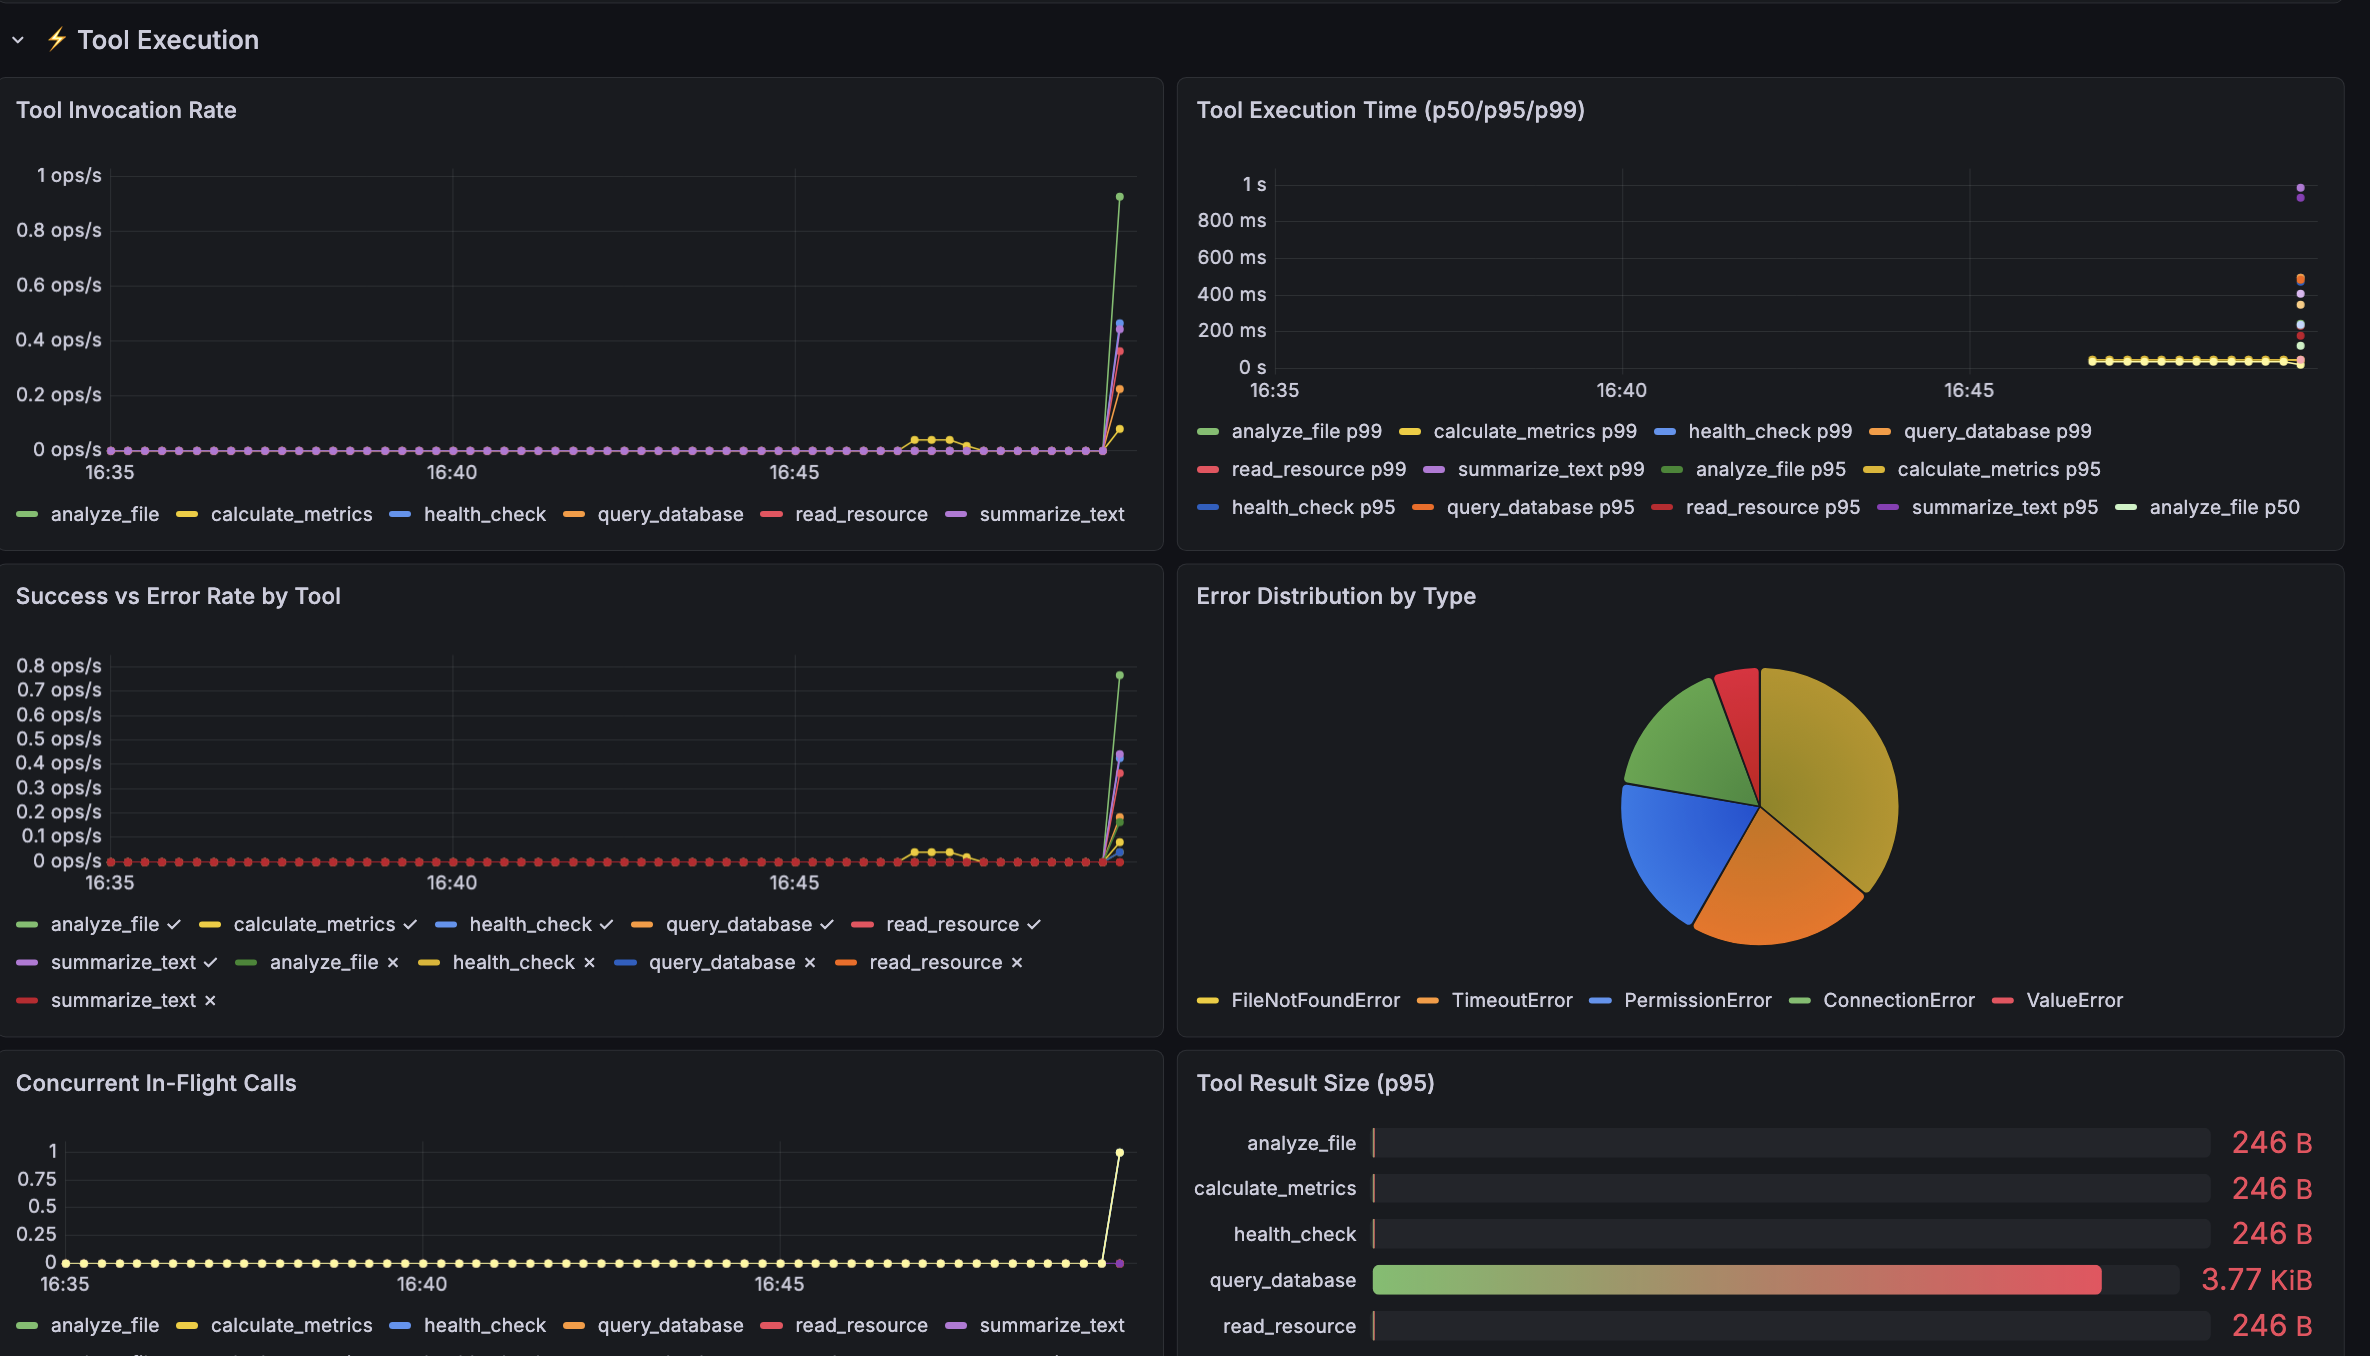Open the Tool Invocation Rate panel title

coord(126,110)
